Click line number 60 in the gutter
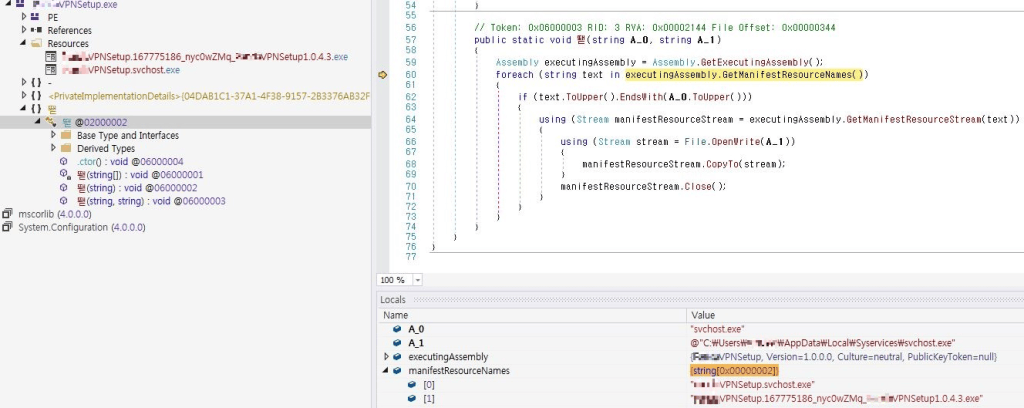Image resolution: width=1024 pixels, height=408 pixels. point(411,75)
